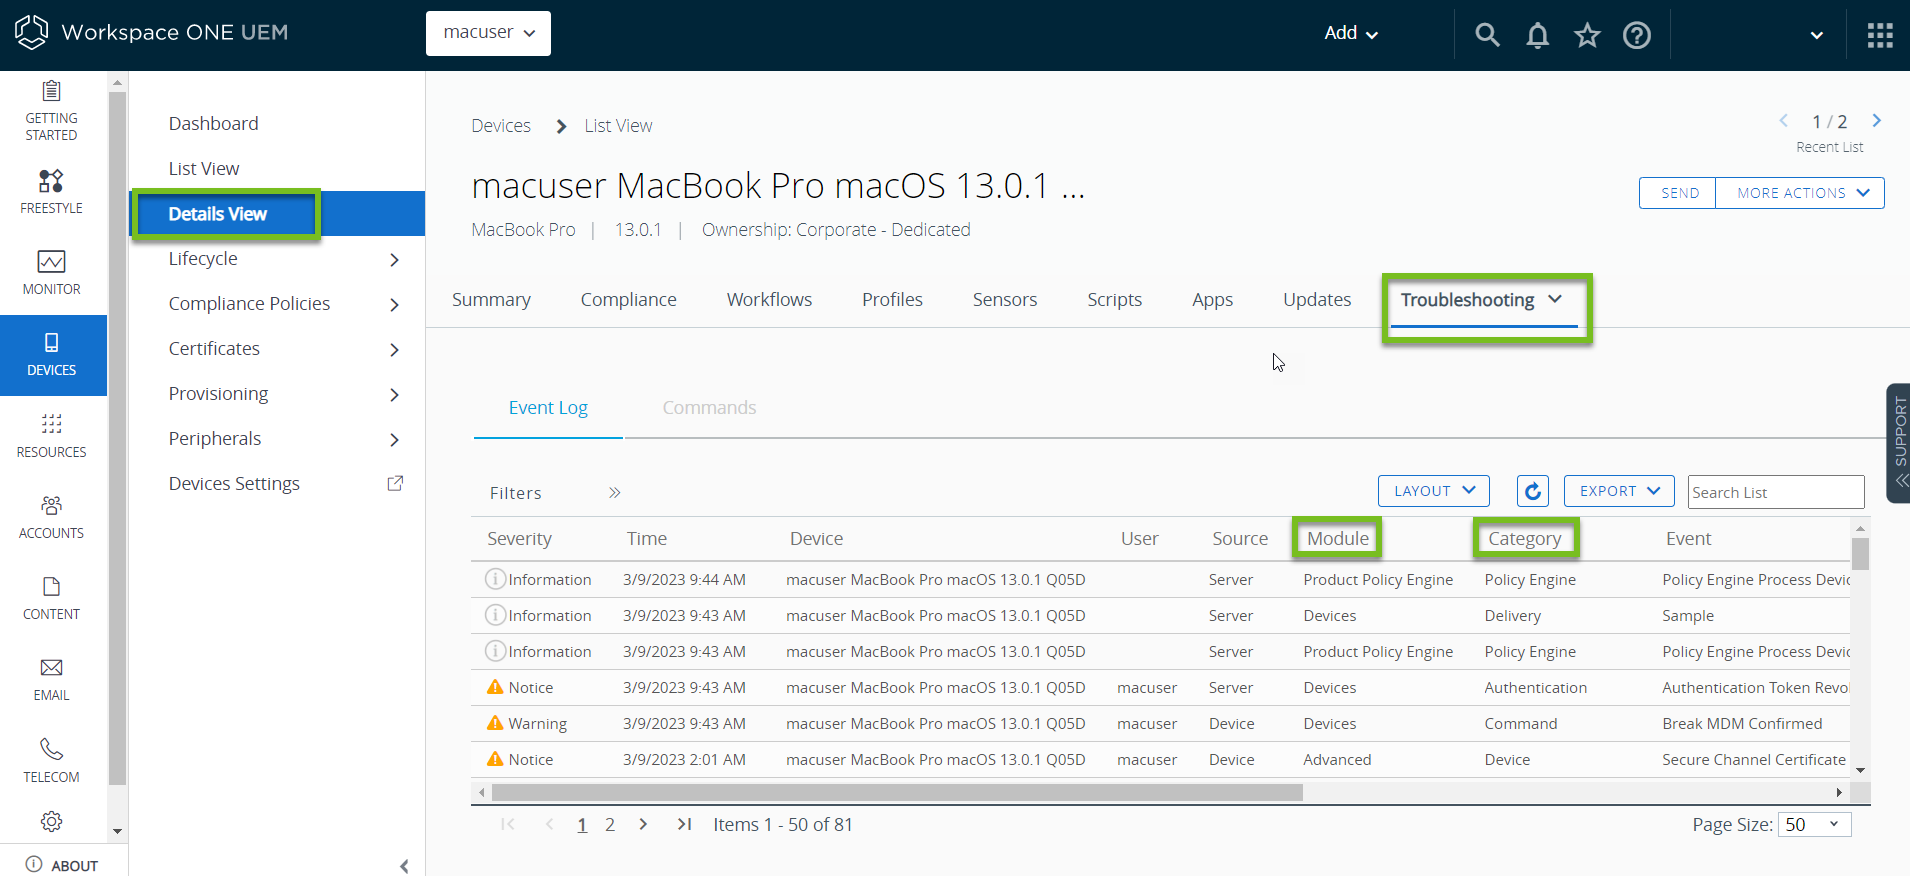
Task: Refresh the event log list
Action: 1532,491
